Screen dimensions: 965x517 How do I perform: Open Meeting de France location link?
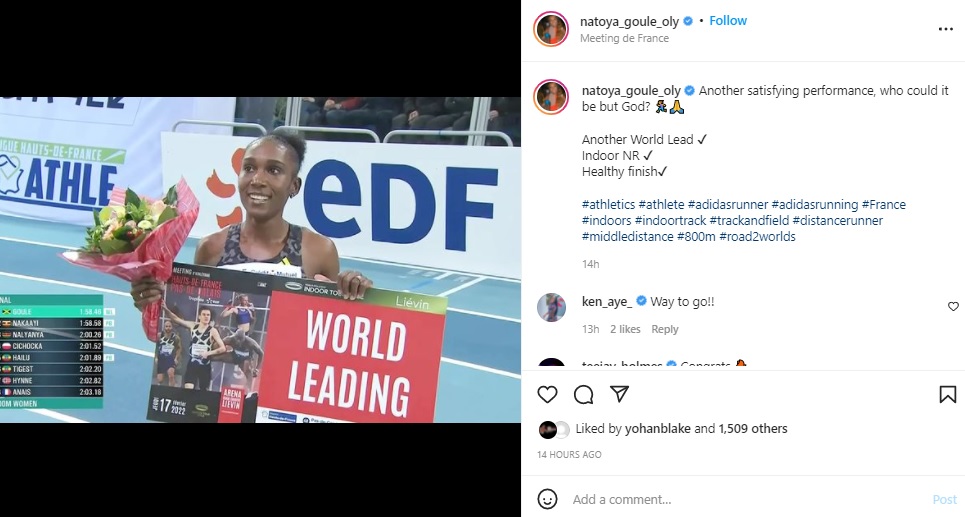point(624,38)
